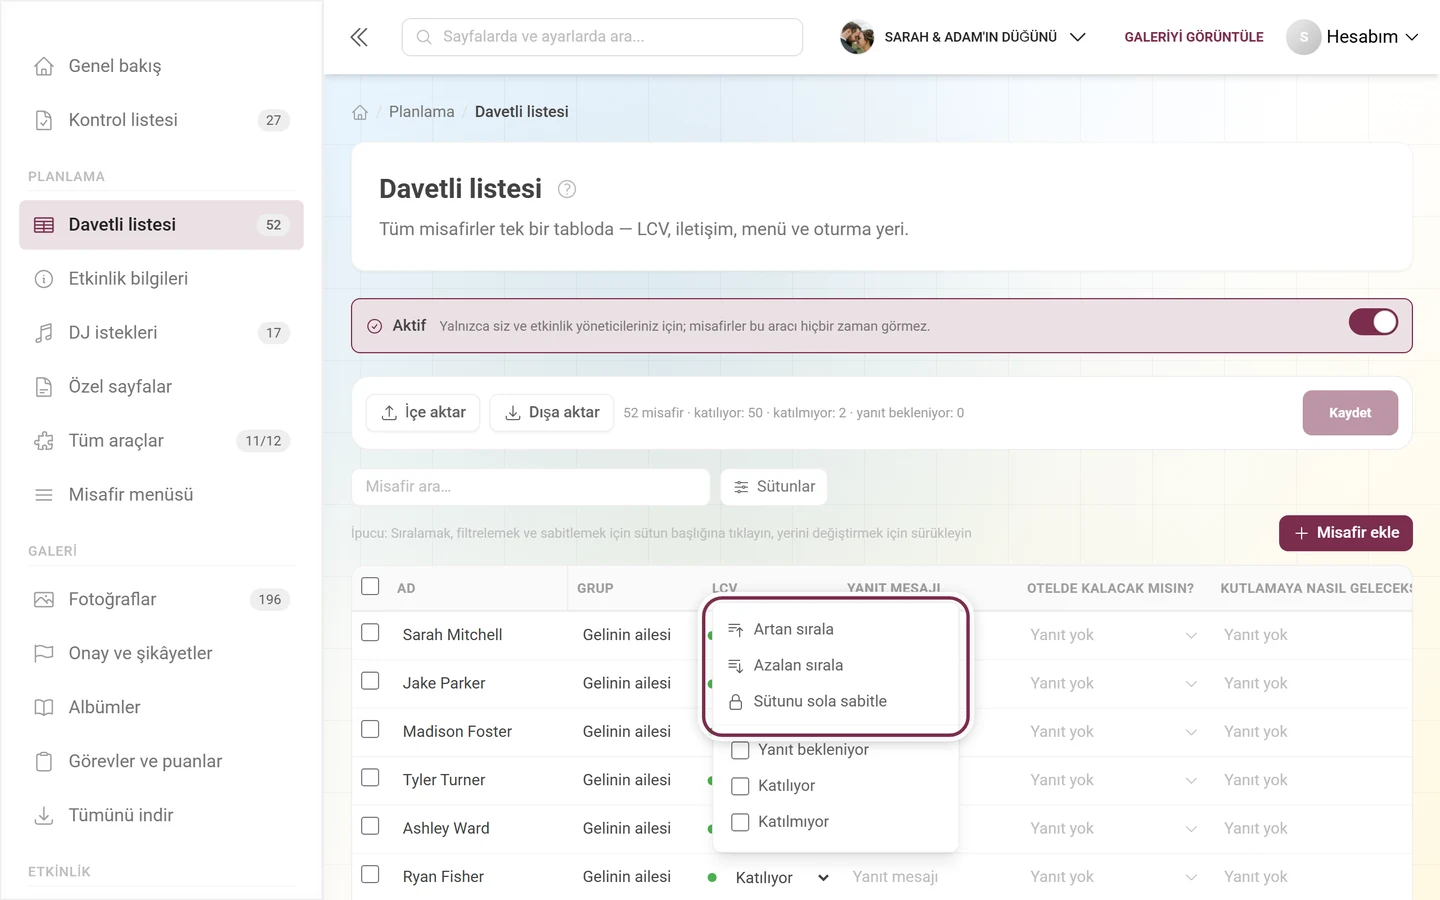Choose Artan sırala from column menu
This screenshot has width=1440, height=900.
pos(836,629)
